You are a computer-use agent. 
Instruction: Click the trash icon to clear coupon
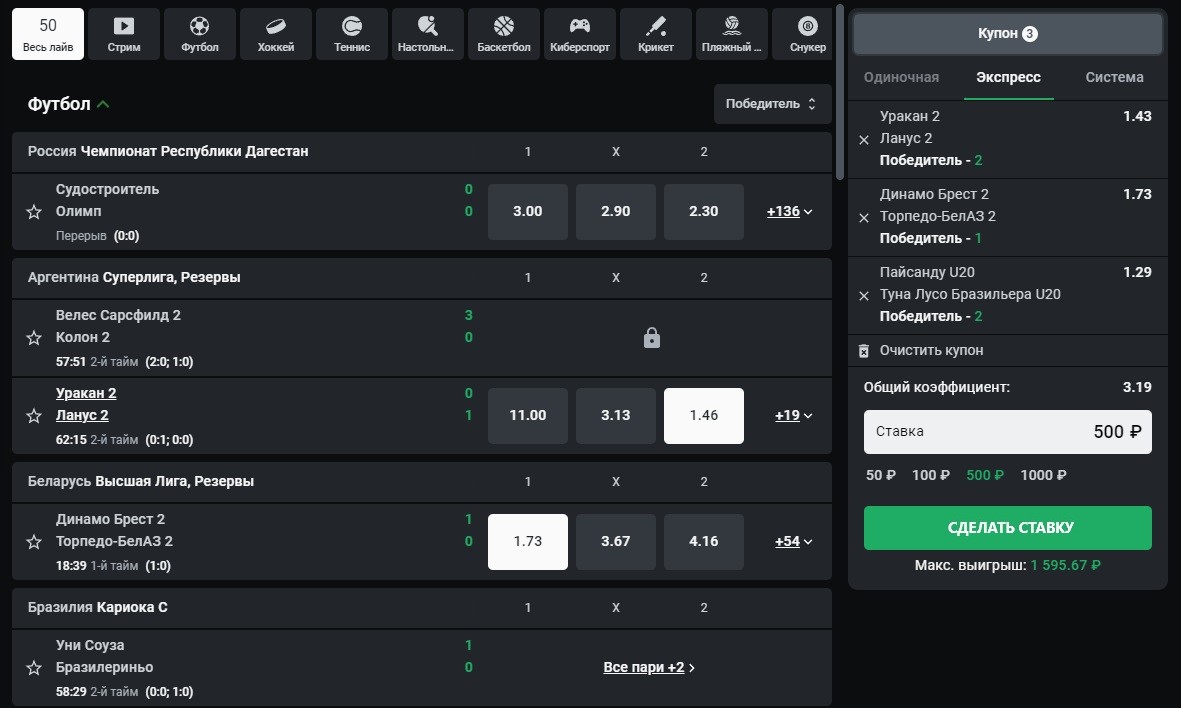[864, 350]
